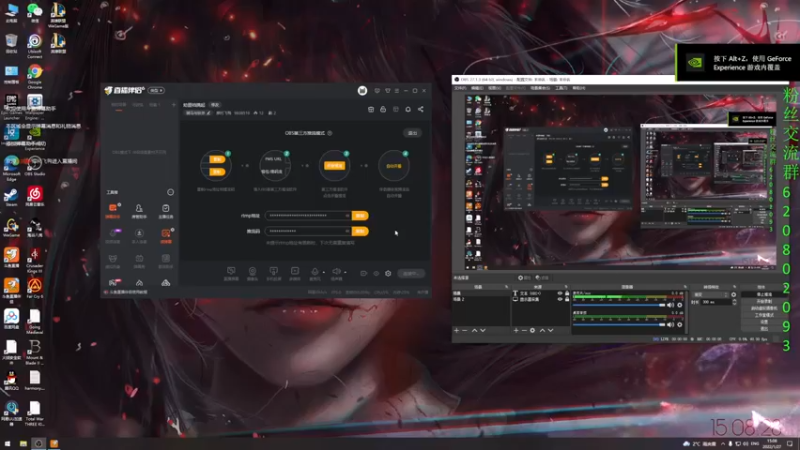Switch to the second scene tab in the assistant sidebar

tap(138, 105)
